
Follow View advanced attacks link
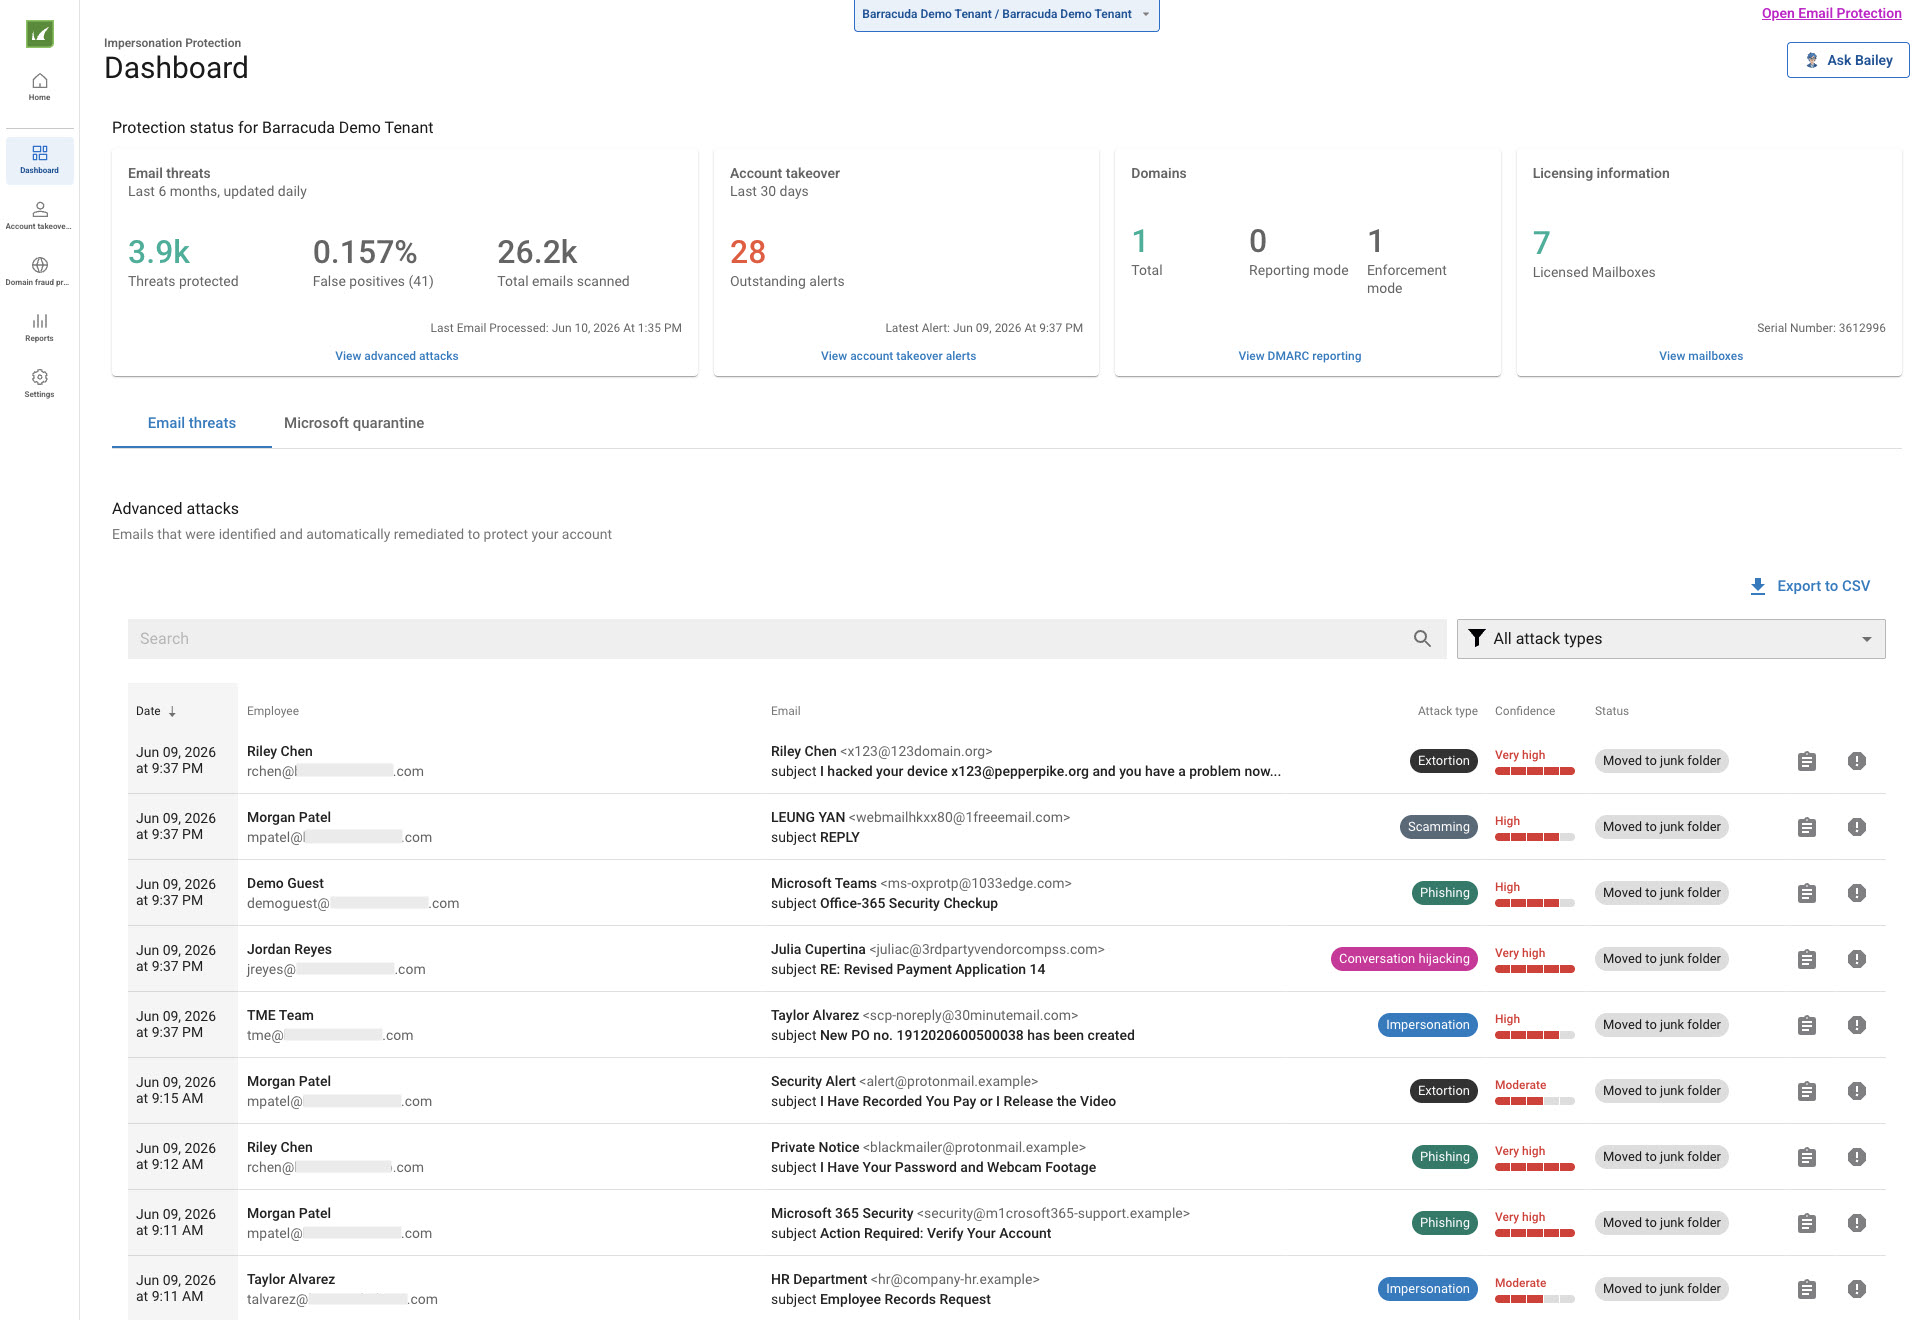click(x=397, y=356)
